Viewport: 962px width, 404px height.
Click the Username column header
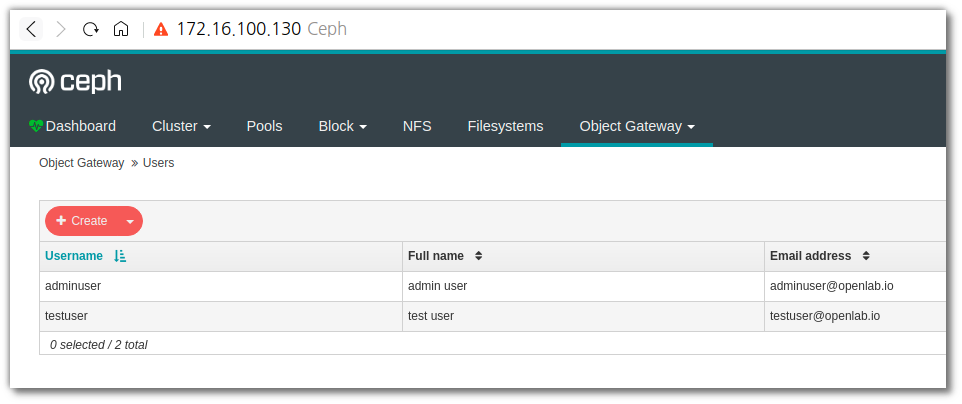pyautogui.click(x=221, y=256)
